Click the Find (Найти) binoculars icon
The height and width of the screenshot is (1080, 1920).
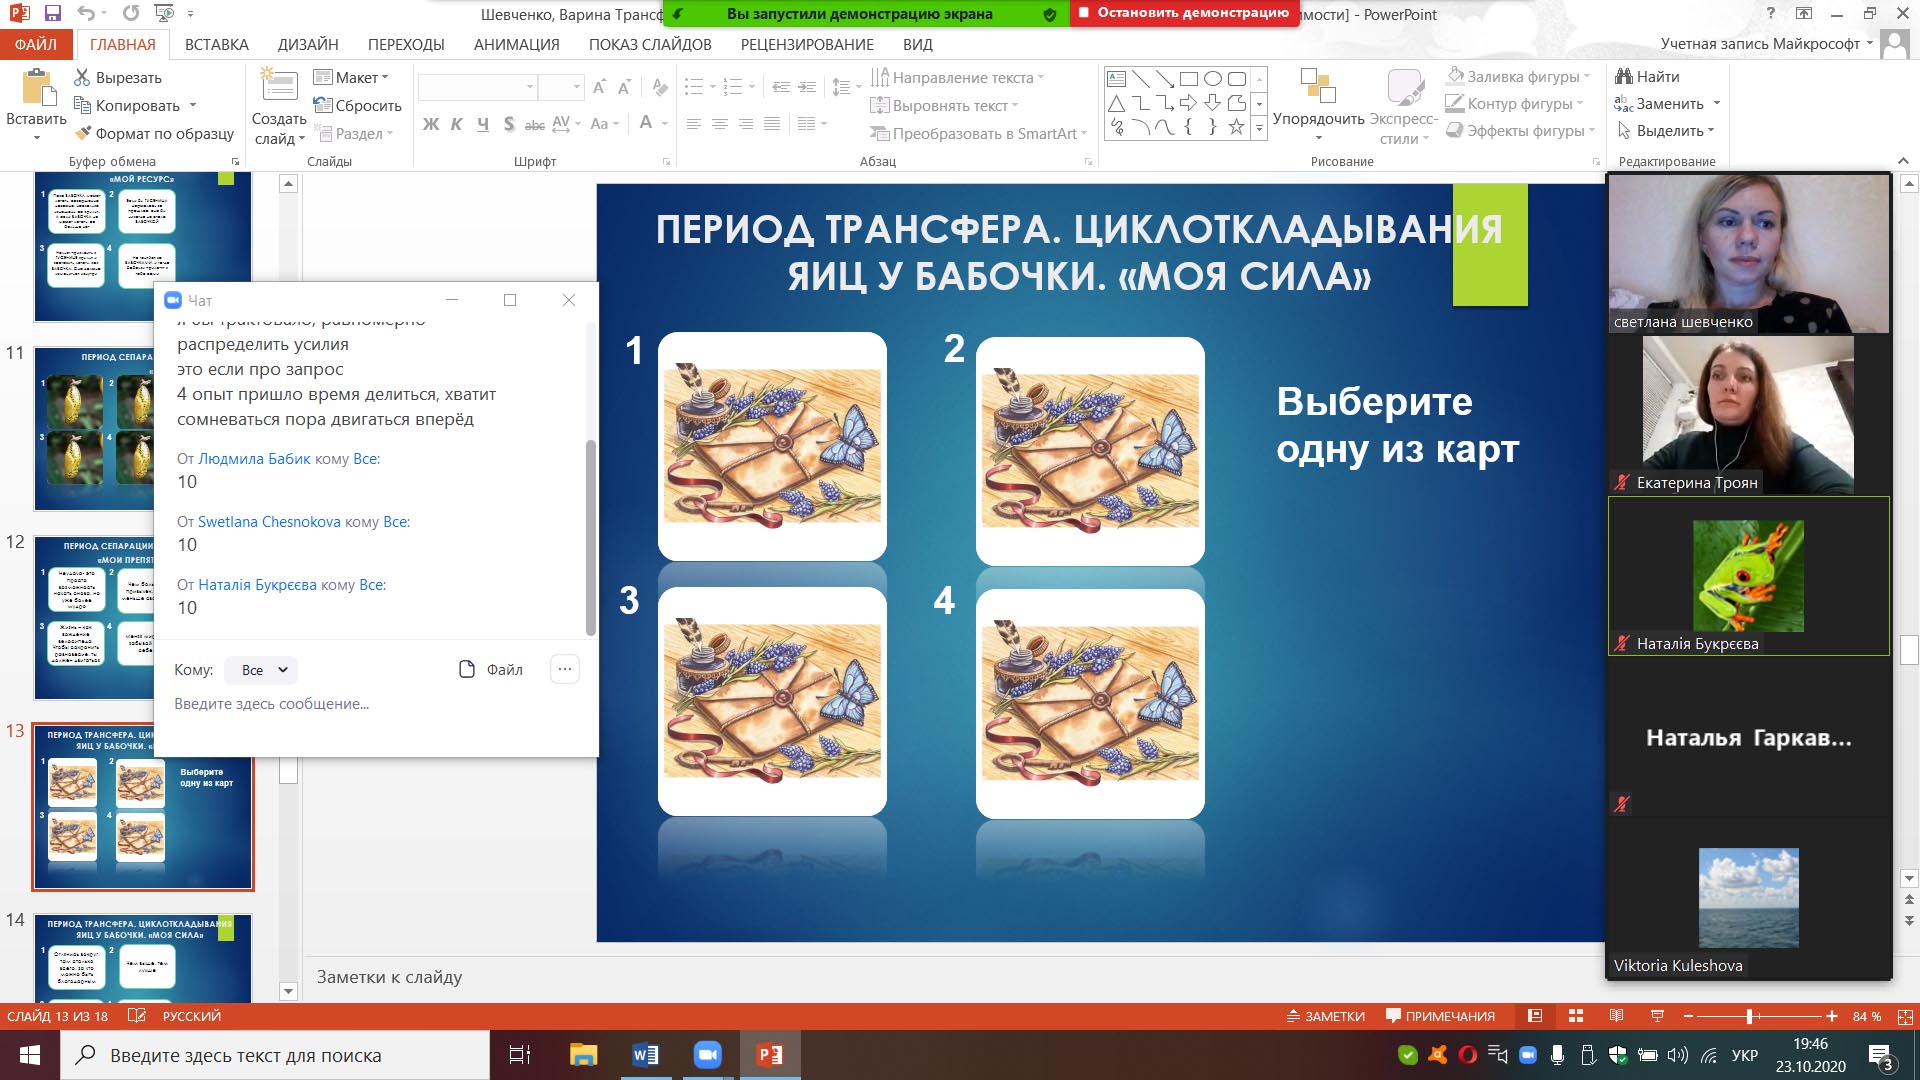pyautogui.click(x=1624, y=76)
